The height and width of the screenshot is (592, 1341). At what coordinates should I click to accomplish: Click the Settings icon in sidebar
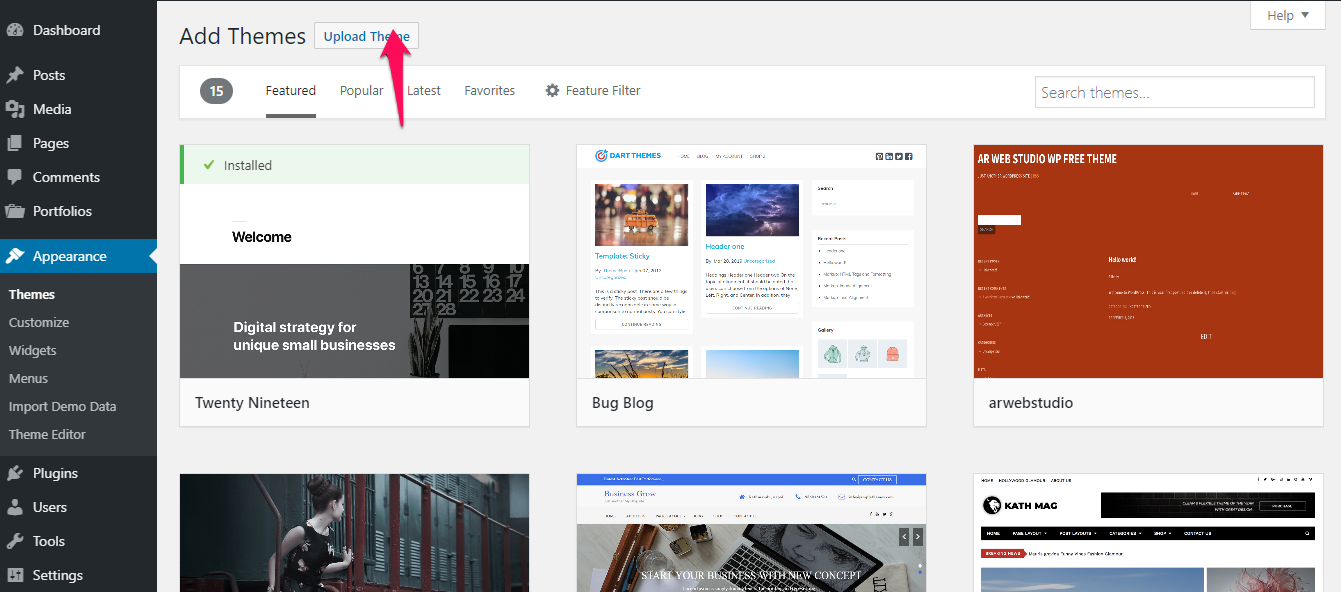[x=15, y=575]
